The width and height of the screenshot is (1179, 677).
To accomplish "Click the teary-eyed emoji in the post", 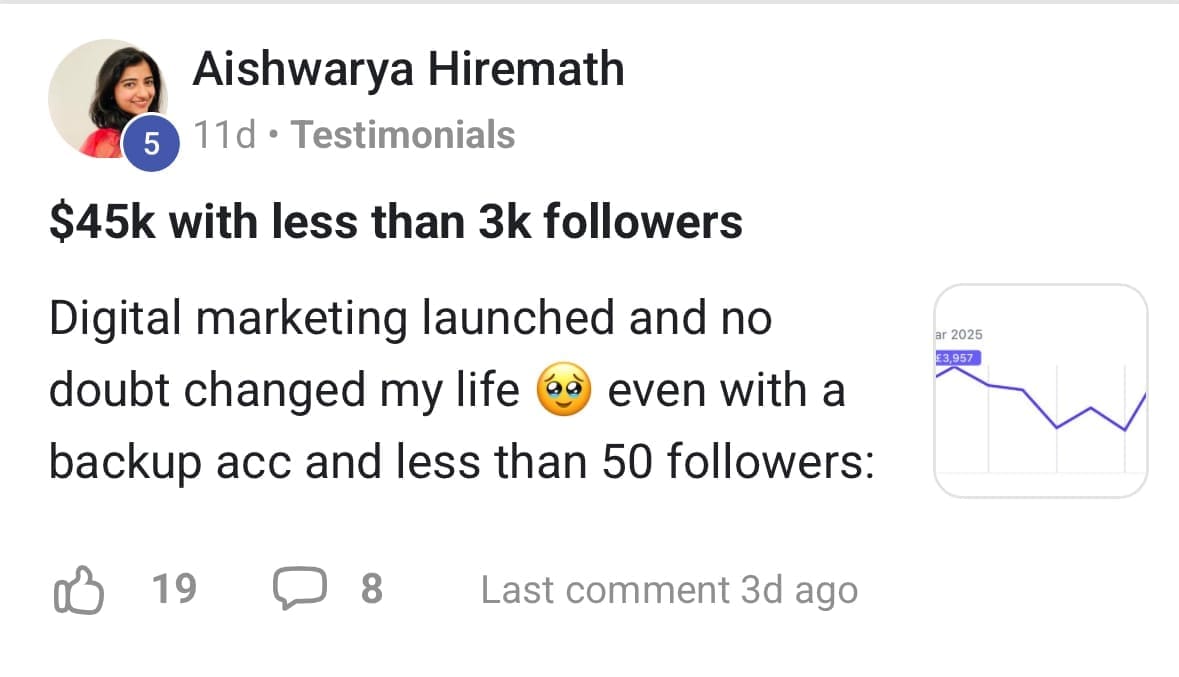I will pos(564,390).
